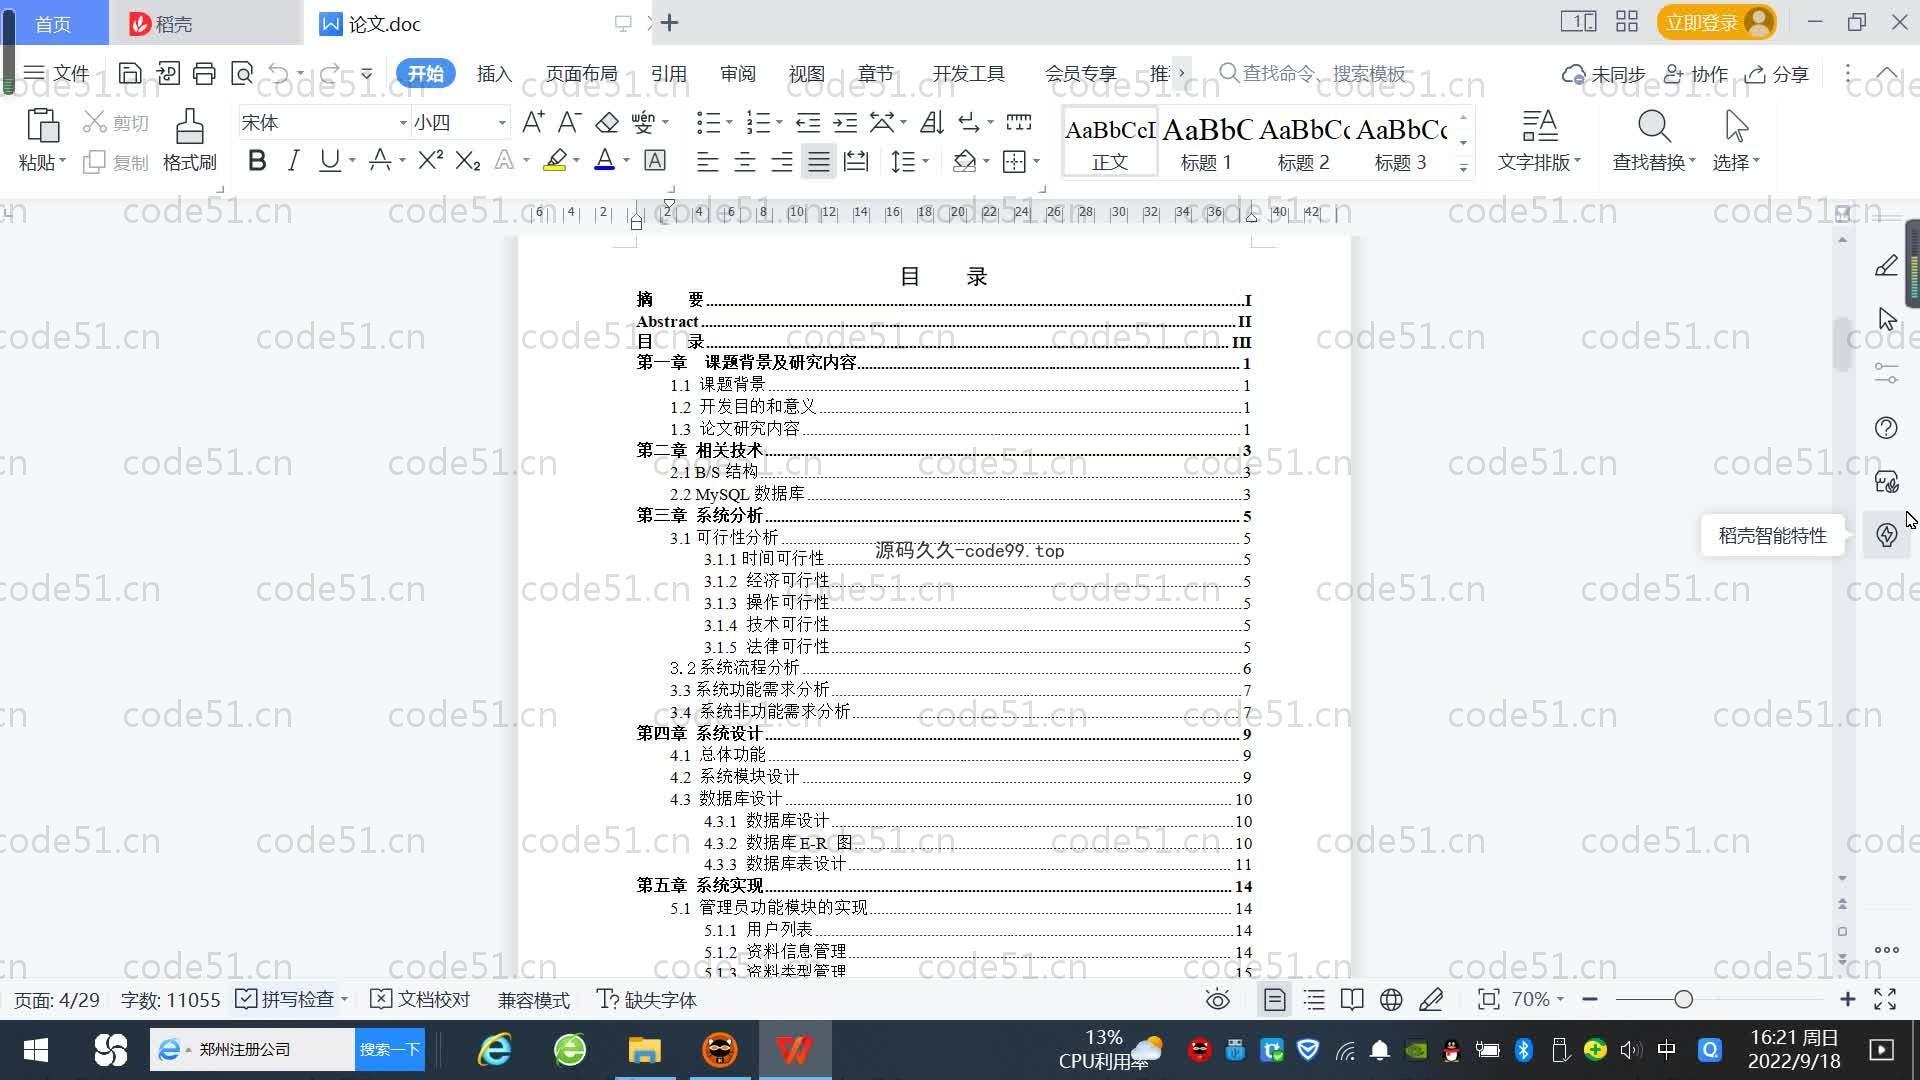Open font color swatch A
Image resolution: width=1920 pixels, height=1080 pixels.
tap(604, 160)
